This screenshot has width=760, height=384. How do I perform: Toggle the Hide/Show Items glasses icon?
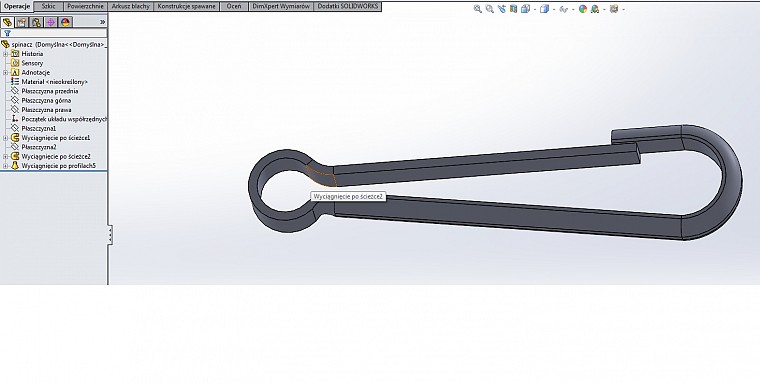563,9
